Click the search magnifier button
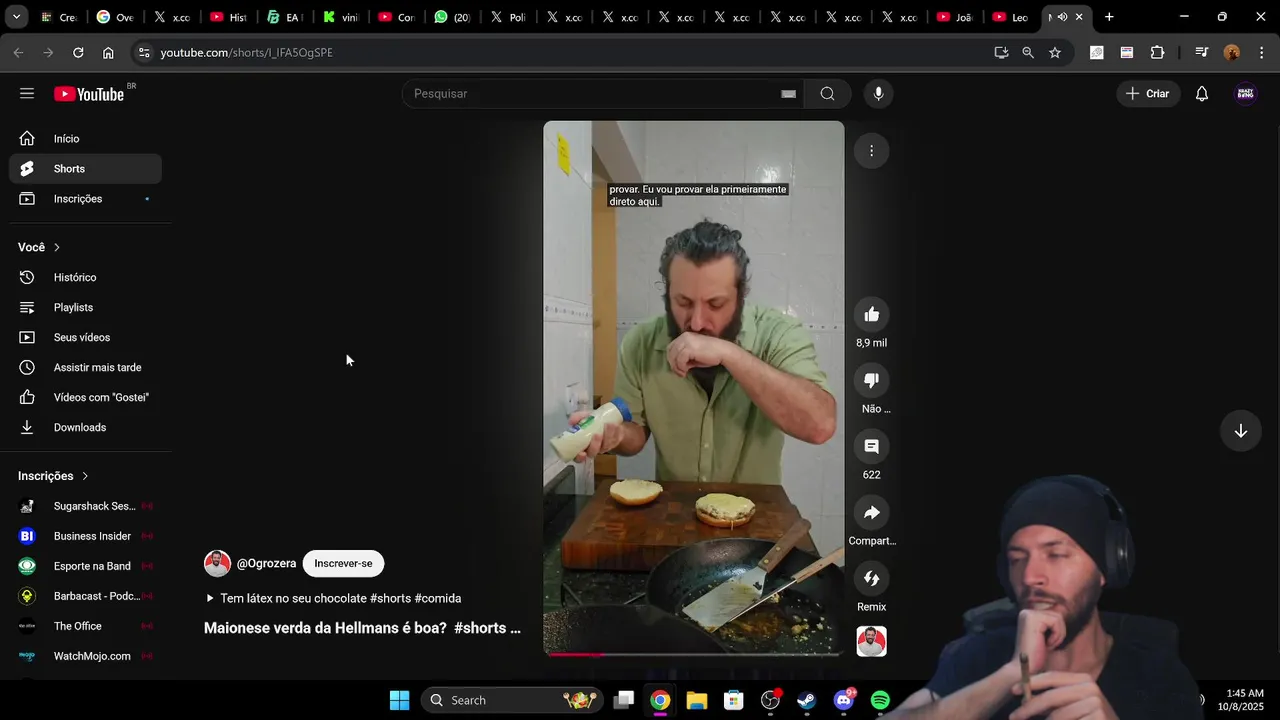The width and height of the screenshot is (1280, 720). click(x=827, y=93)
